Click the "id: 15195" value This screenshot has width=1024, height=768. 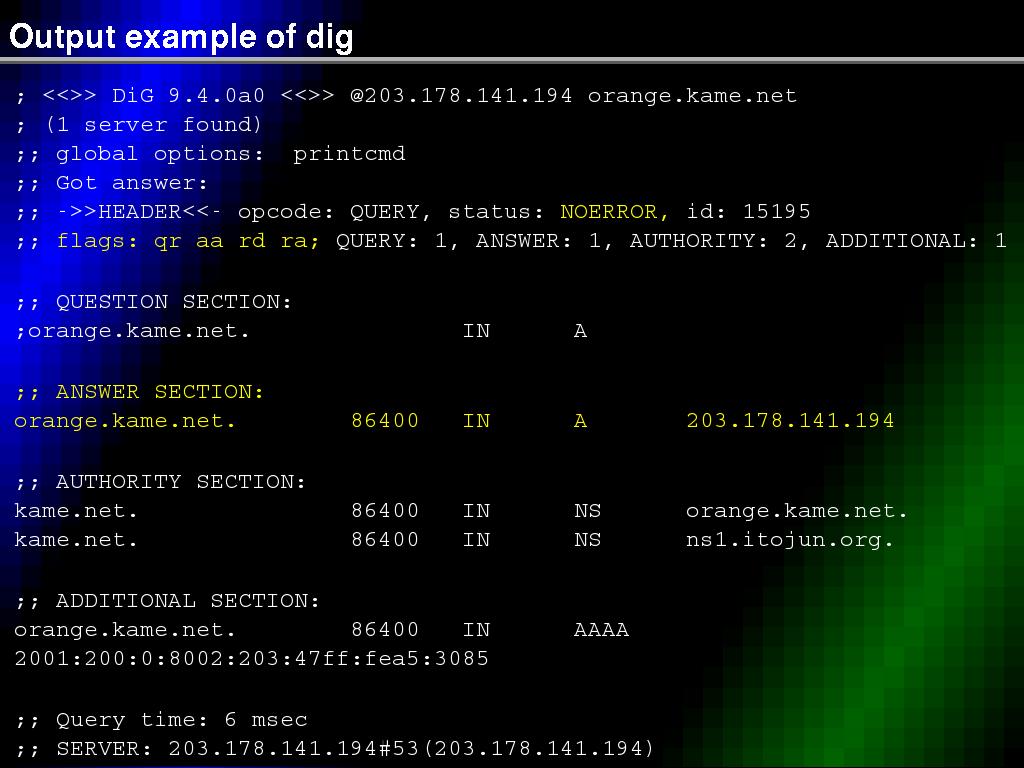748,212
